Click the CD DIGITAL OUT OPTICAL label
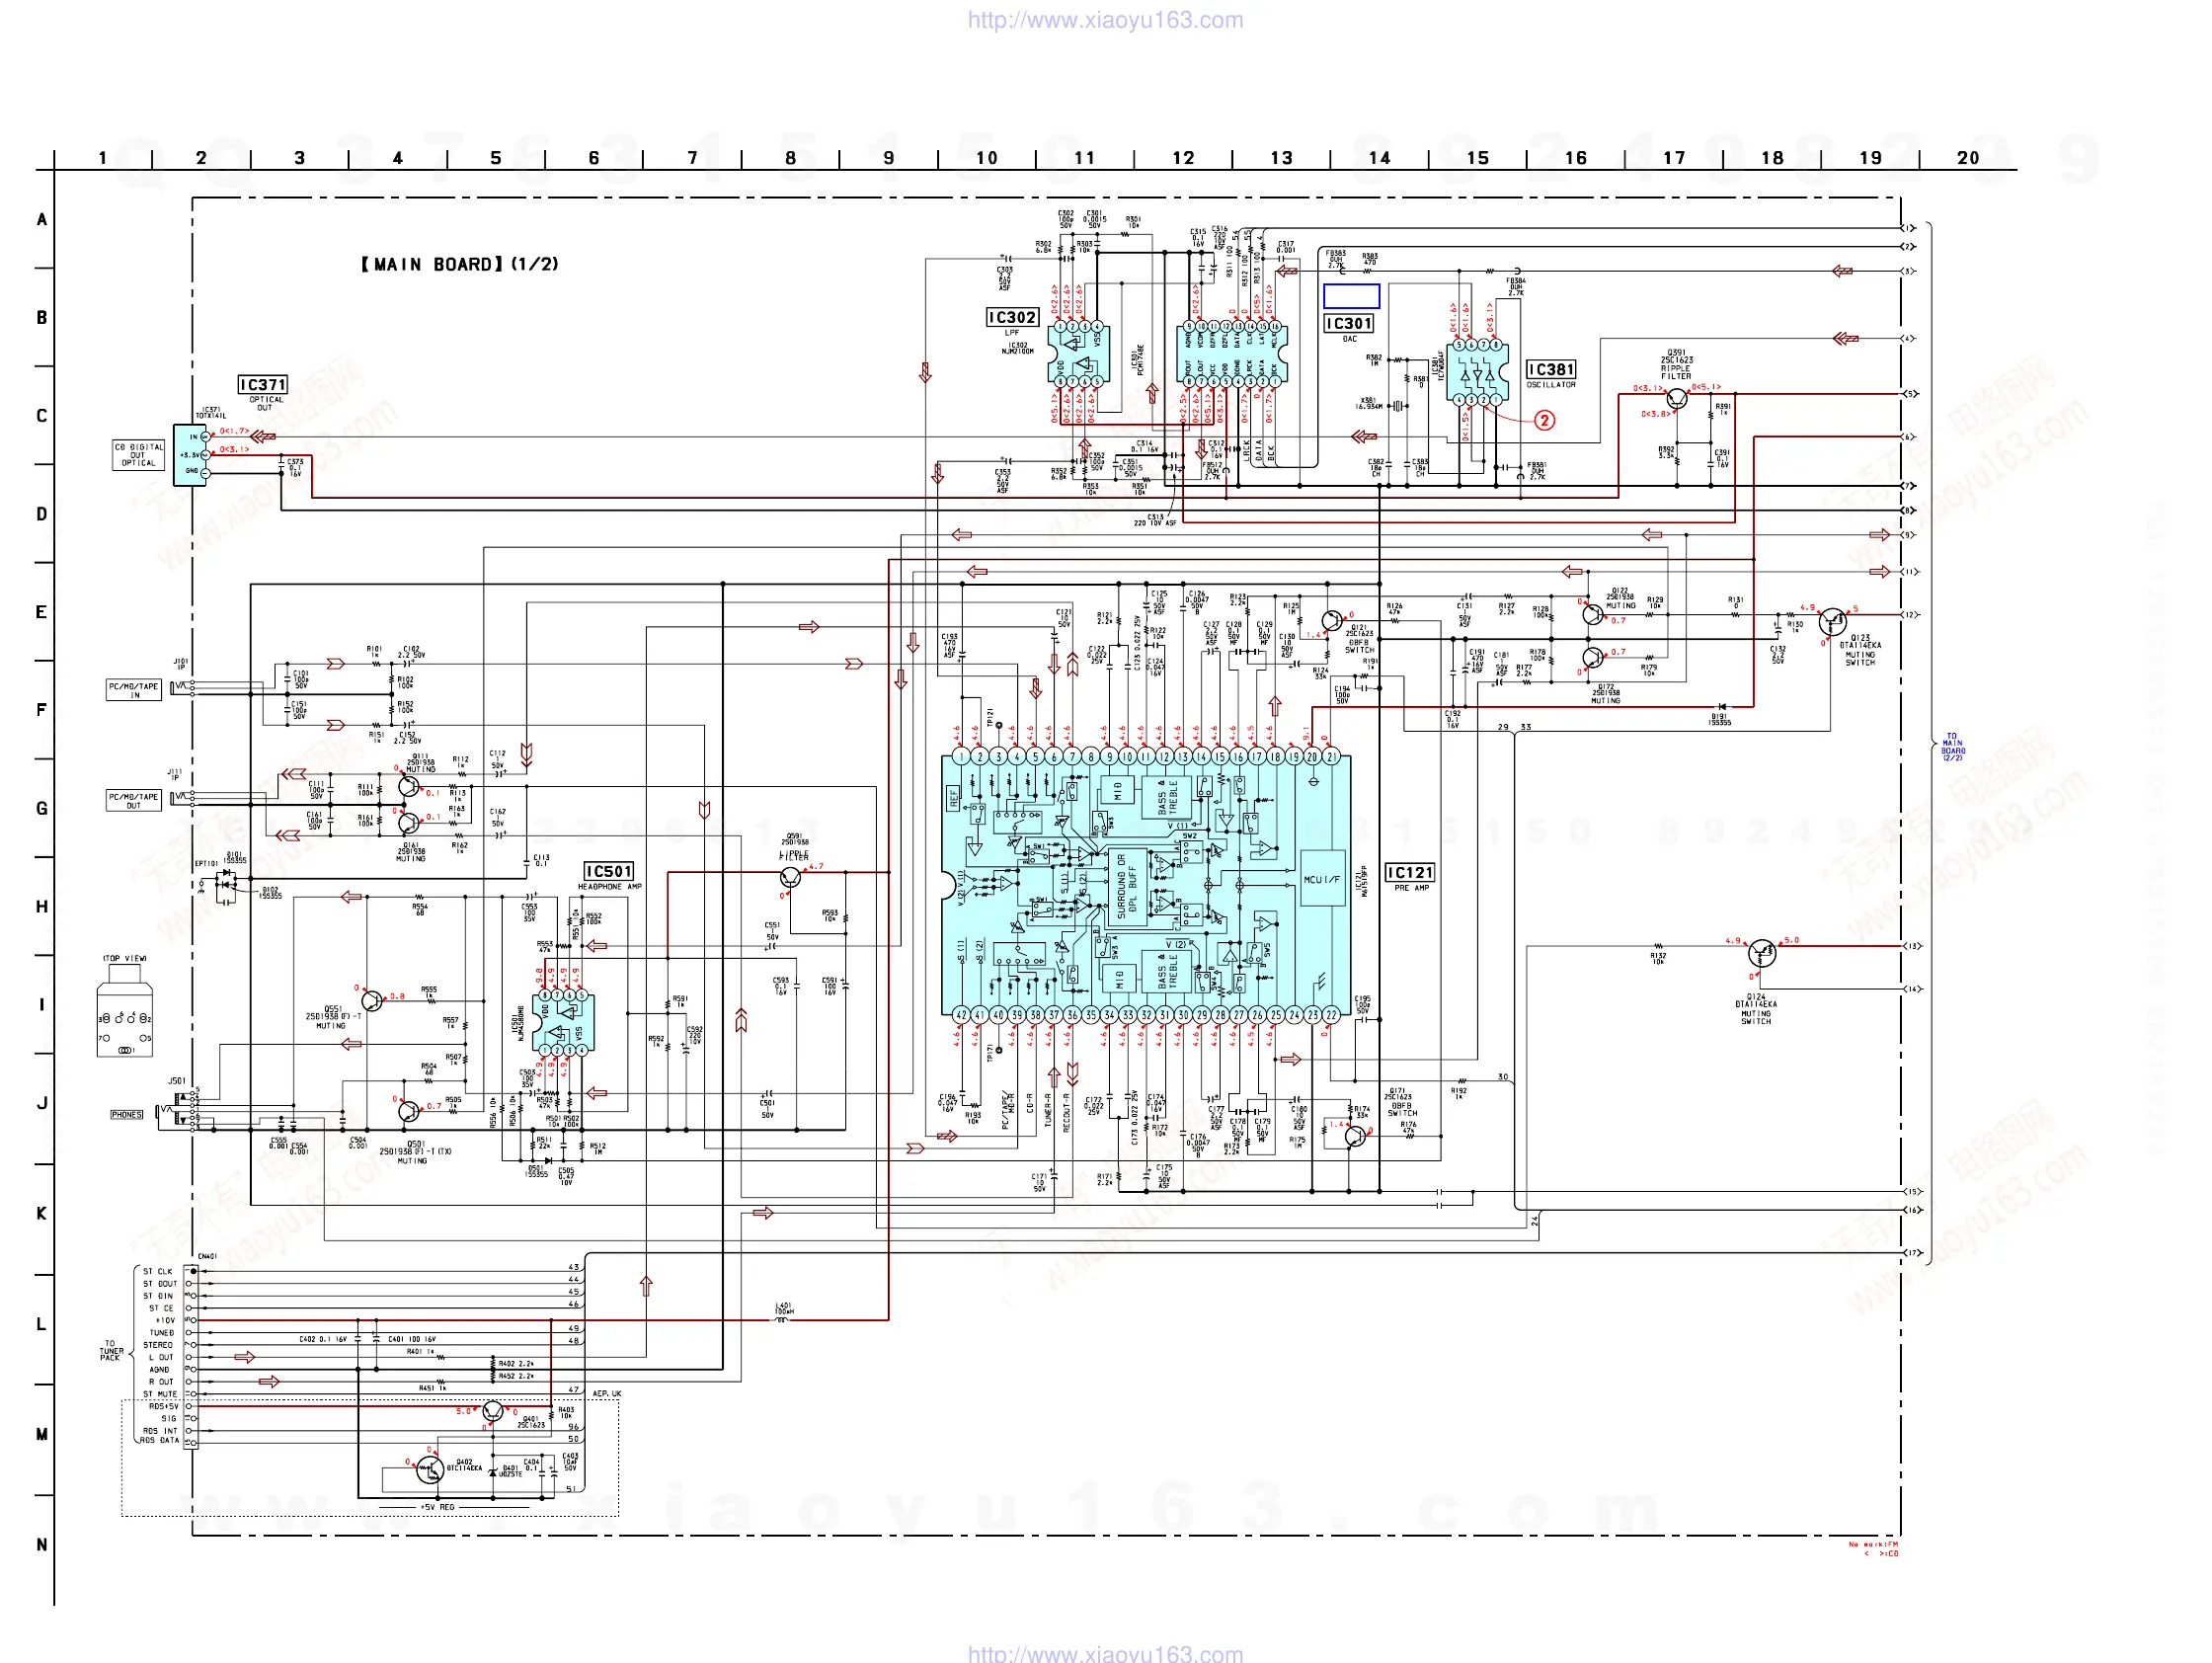Viewport: 2212px width, 1663px height. [x=138, y=455]
